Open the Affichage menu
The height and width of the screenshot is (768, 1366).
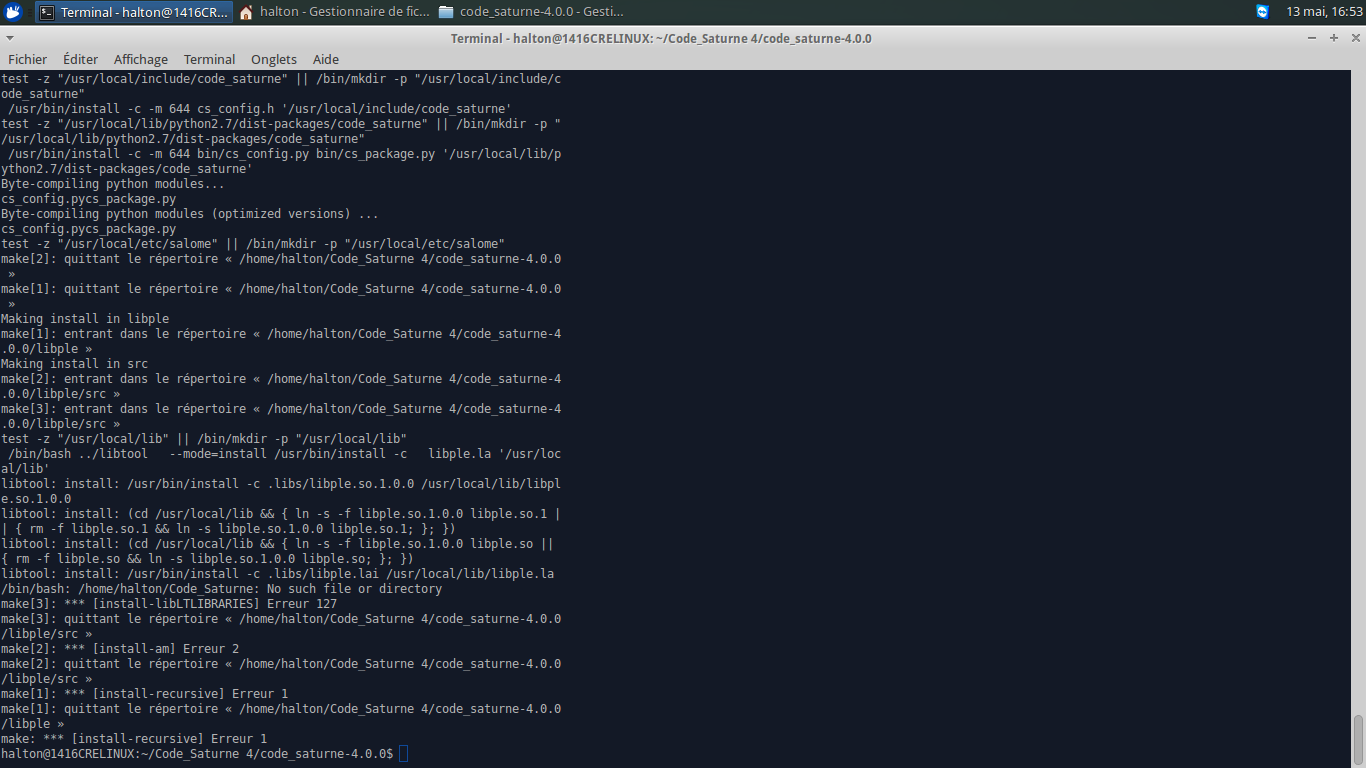click(x=141, y=60)
